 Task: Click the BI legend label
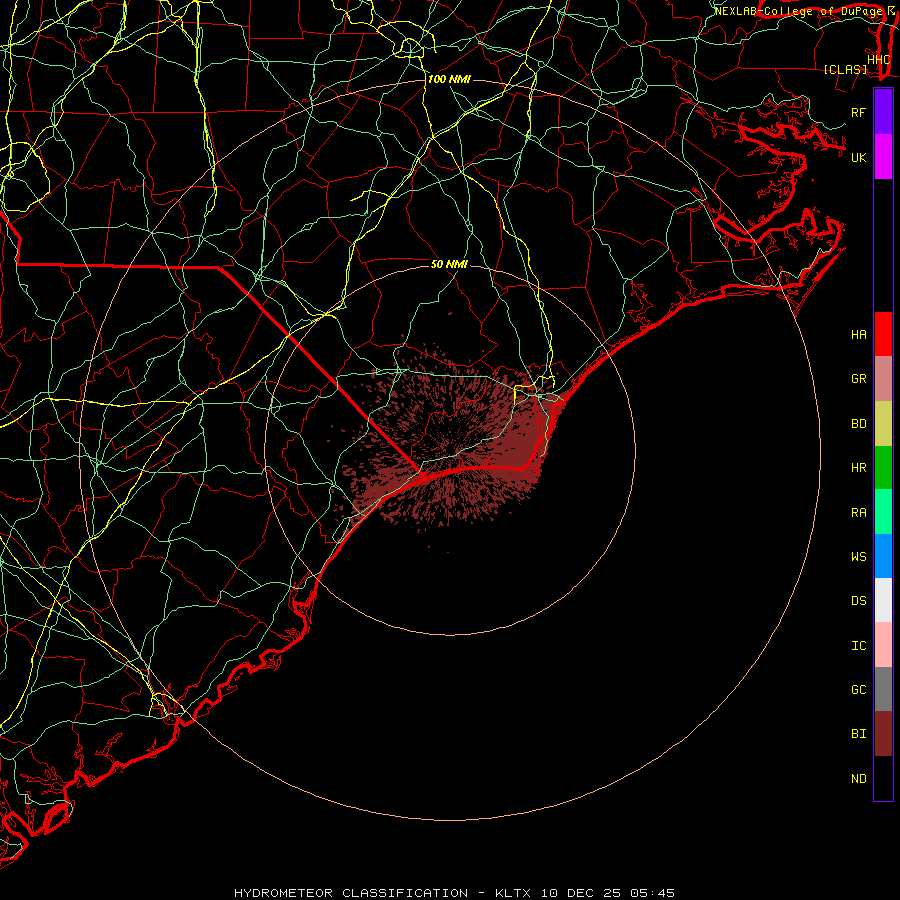[x=859, y=734]
